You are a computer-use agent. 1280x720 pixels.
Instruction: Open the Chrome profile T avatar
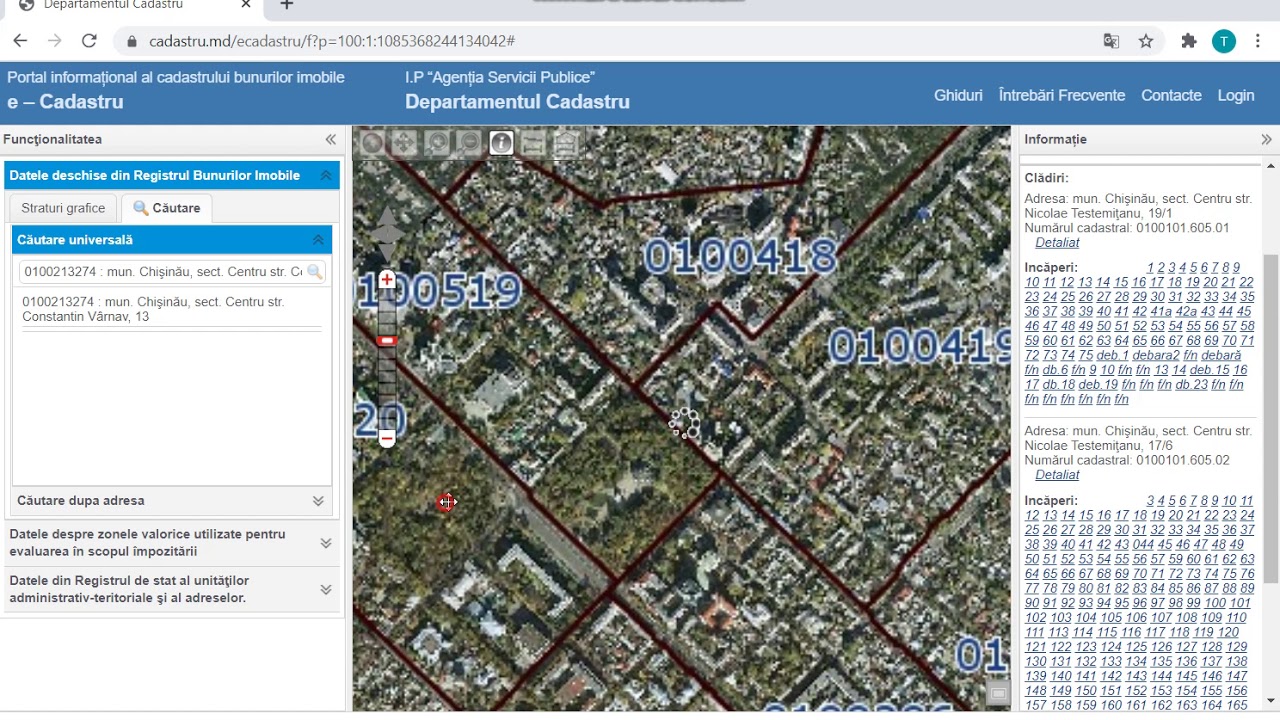pos(1224,41)
